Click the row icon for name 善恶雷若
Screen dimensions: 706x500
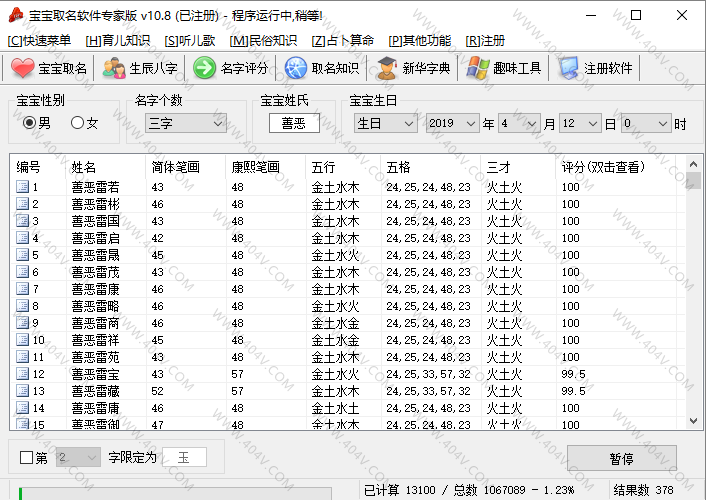(x=22, y=187)
